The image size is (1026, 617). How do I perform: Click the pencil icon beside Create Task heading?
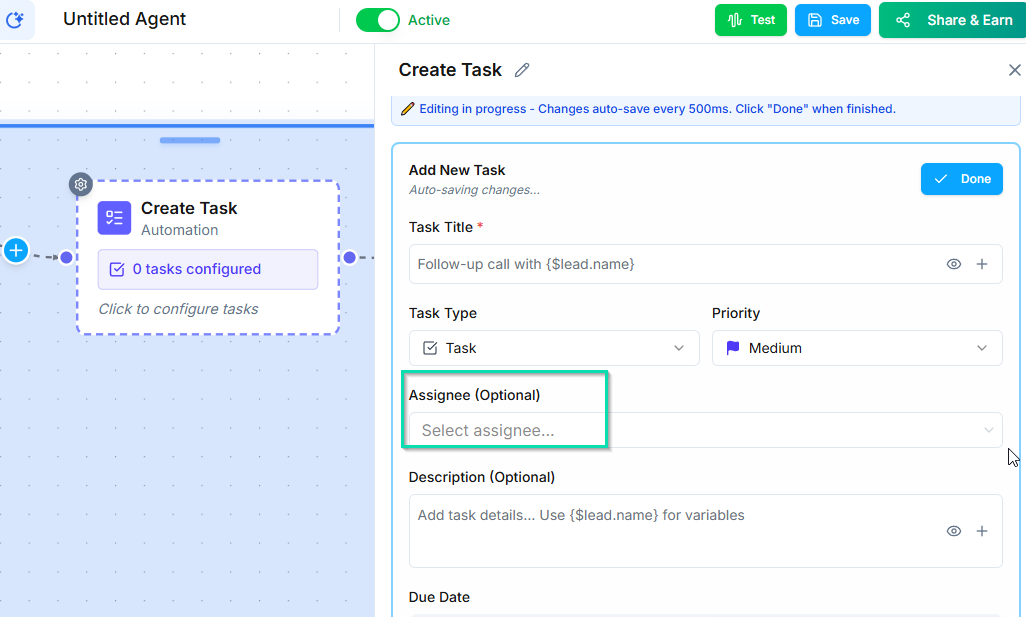[521, 70]
